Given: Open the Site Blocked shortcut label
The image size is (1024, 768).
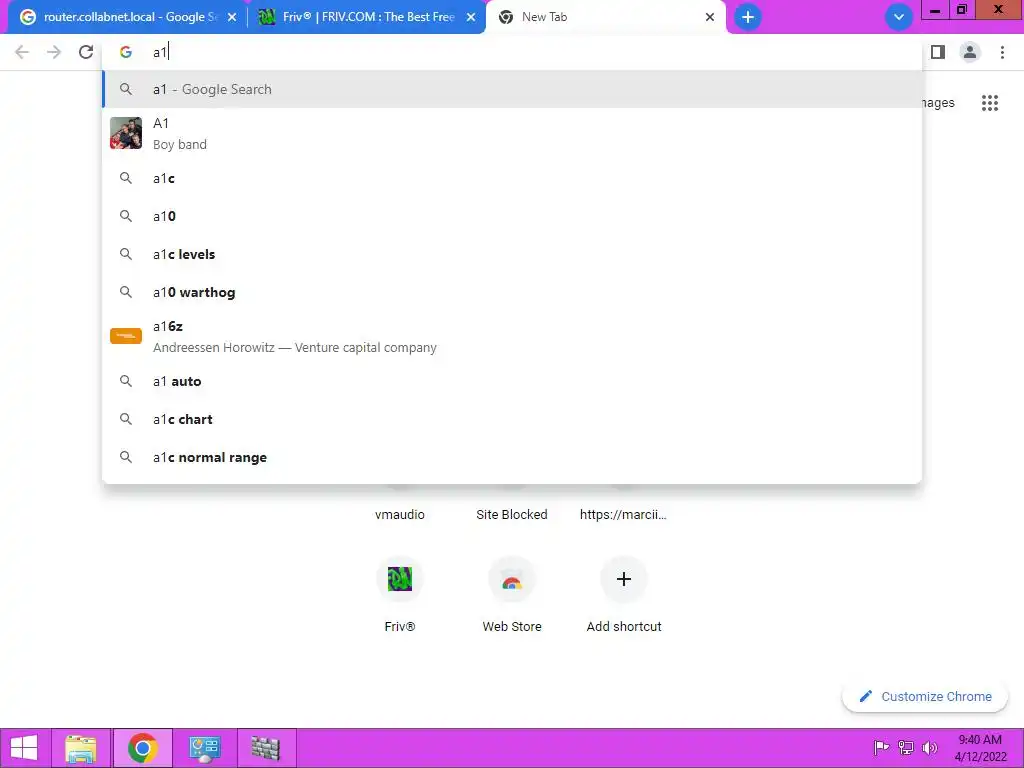Looking at the screenshot, I should (512, 515).
